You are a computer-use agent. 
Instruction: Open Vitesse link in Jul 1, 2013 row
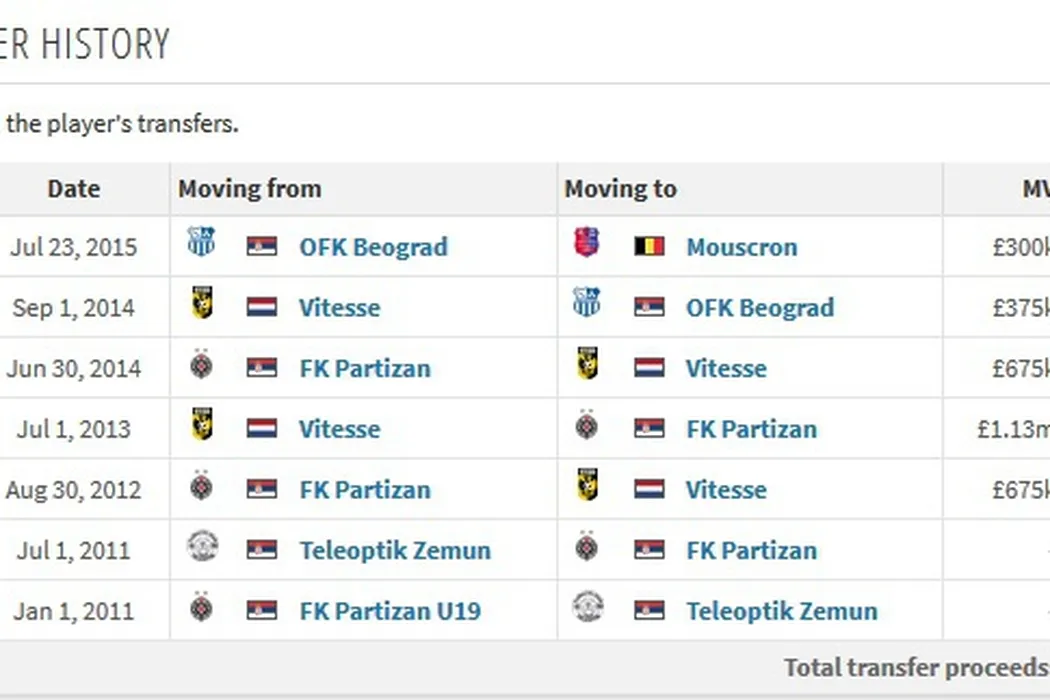339,429
